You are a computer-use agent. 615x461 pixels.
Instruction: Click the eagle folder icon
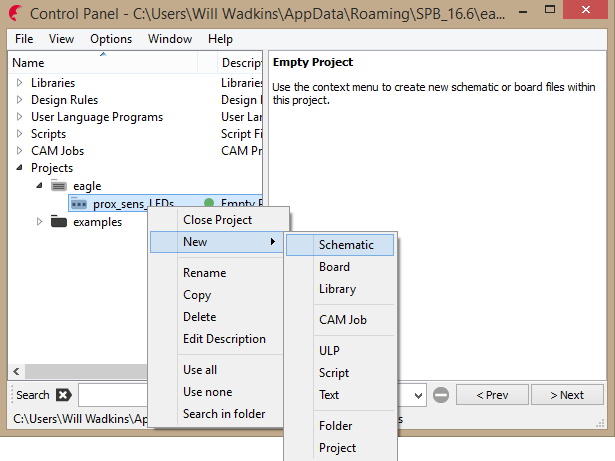point(59,186)
